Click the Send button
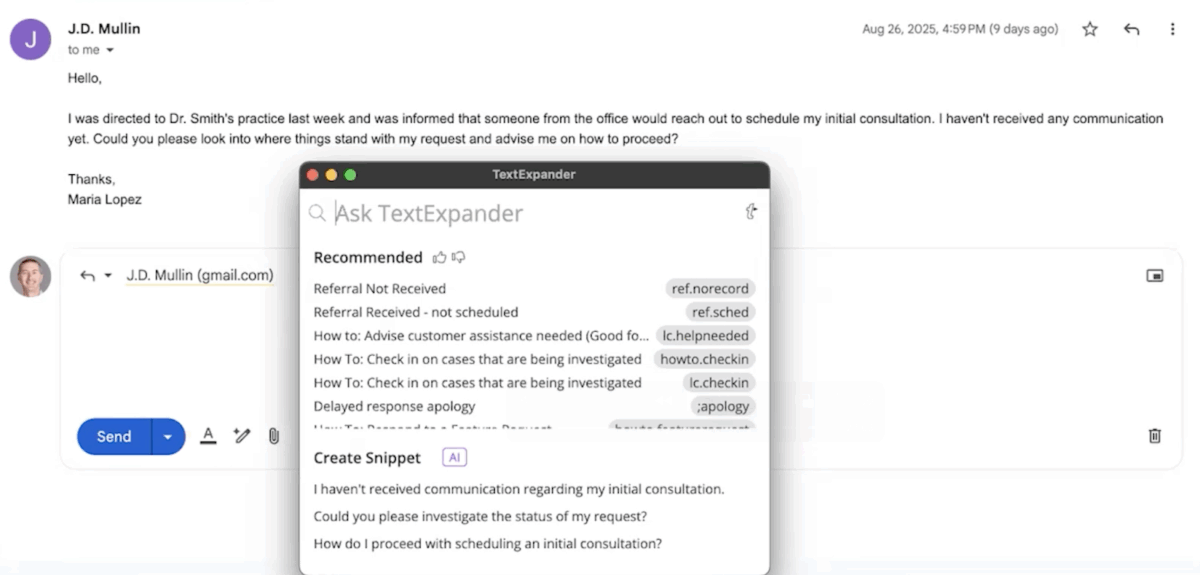The width and height of the screenshot is (1200, 575). tap(114, 437)
